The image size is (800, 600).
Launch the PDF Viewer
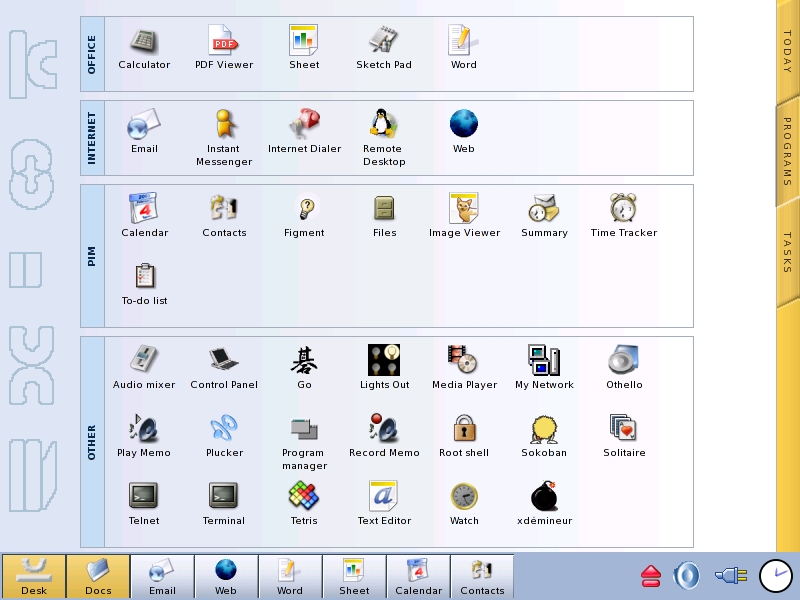pos(224,48)
